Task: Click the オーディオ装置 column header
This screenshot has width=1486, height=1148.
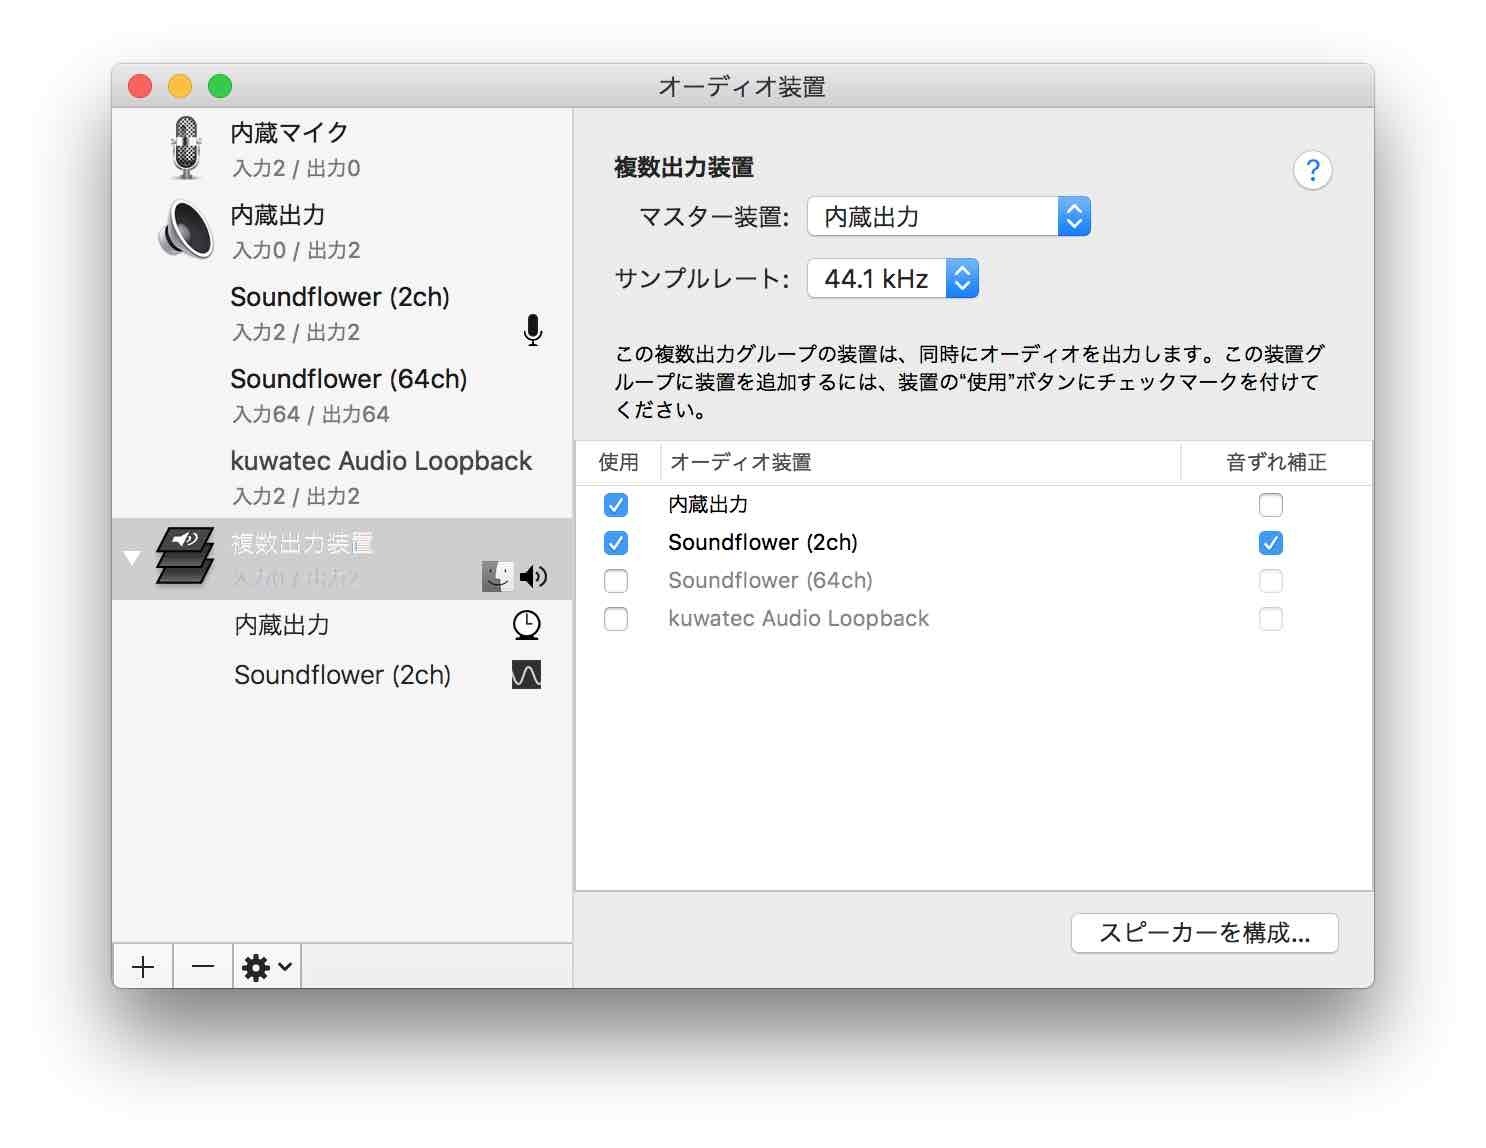Action: [x=740, y=462]
